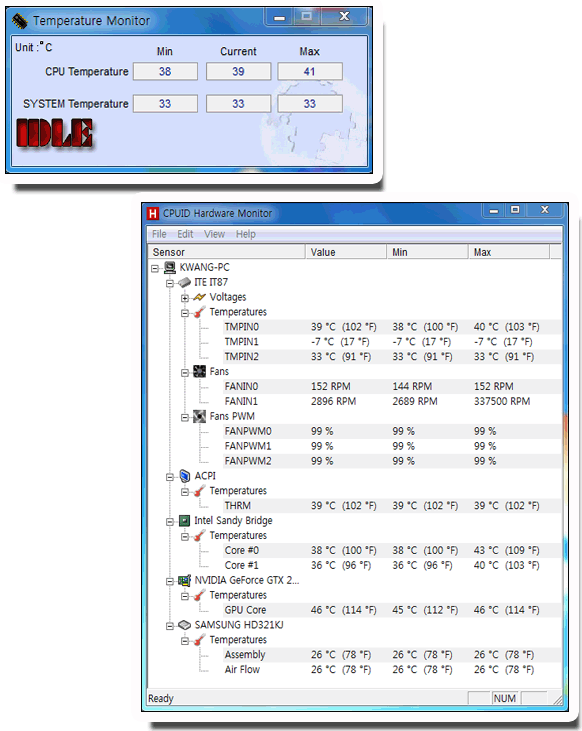582x731 pixels.
Task: Click the Sensor column header
Action: point(227,252)
